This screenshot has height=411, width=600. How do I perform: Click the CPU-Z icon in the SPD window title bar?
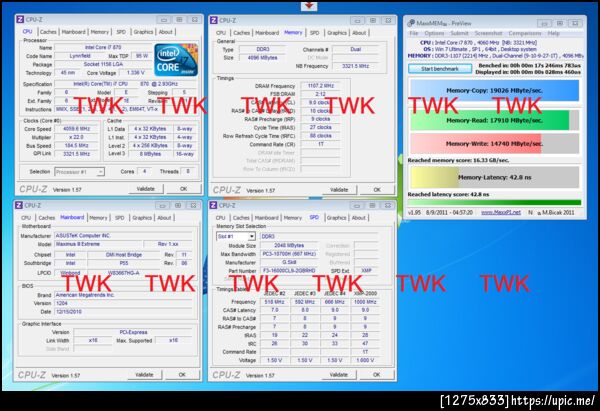214,206
